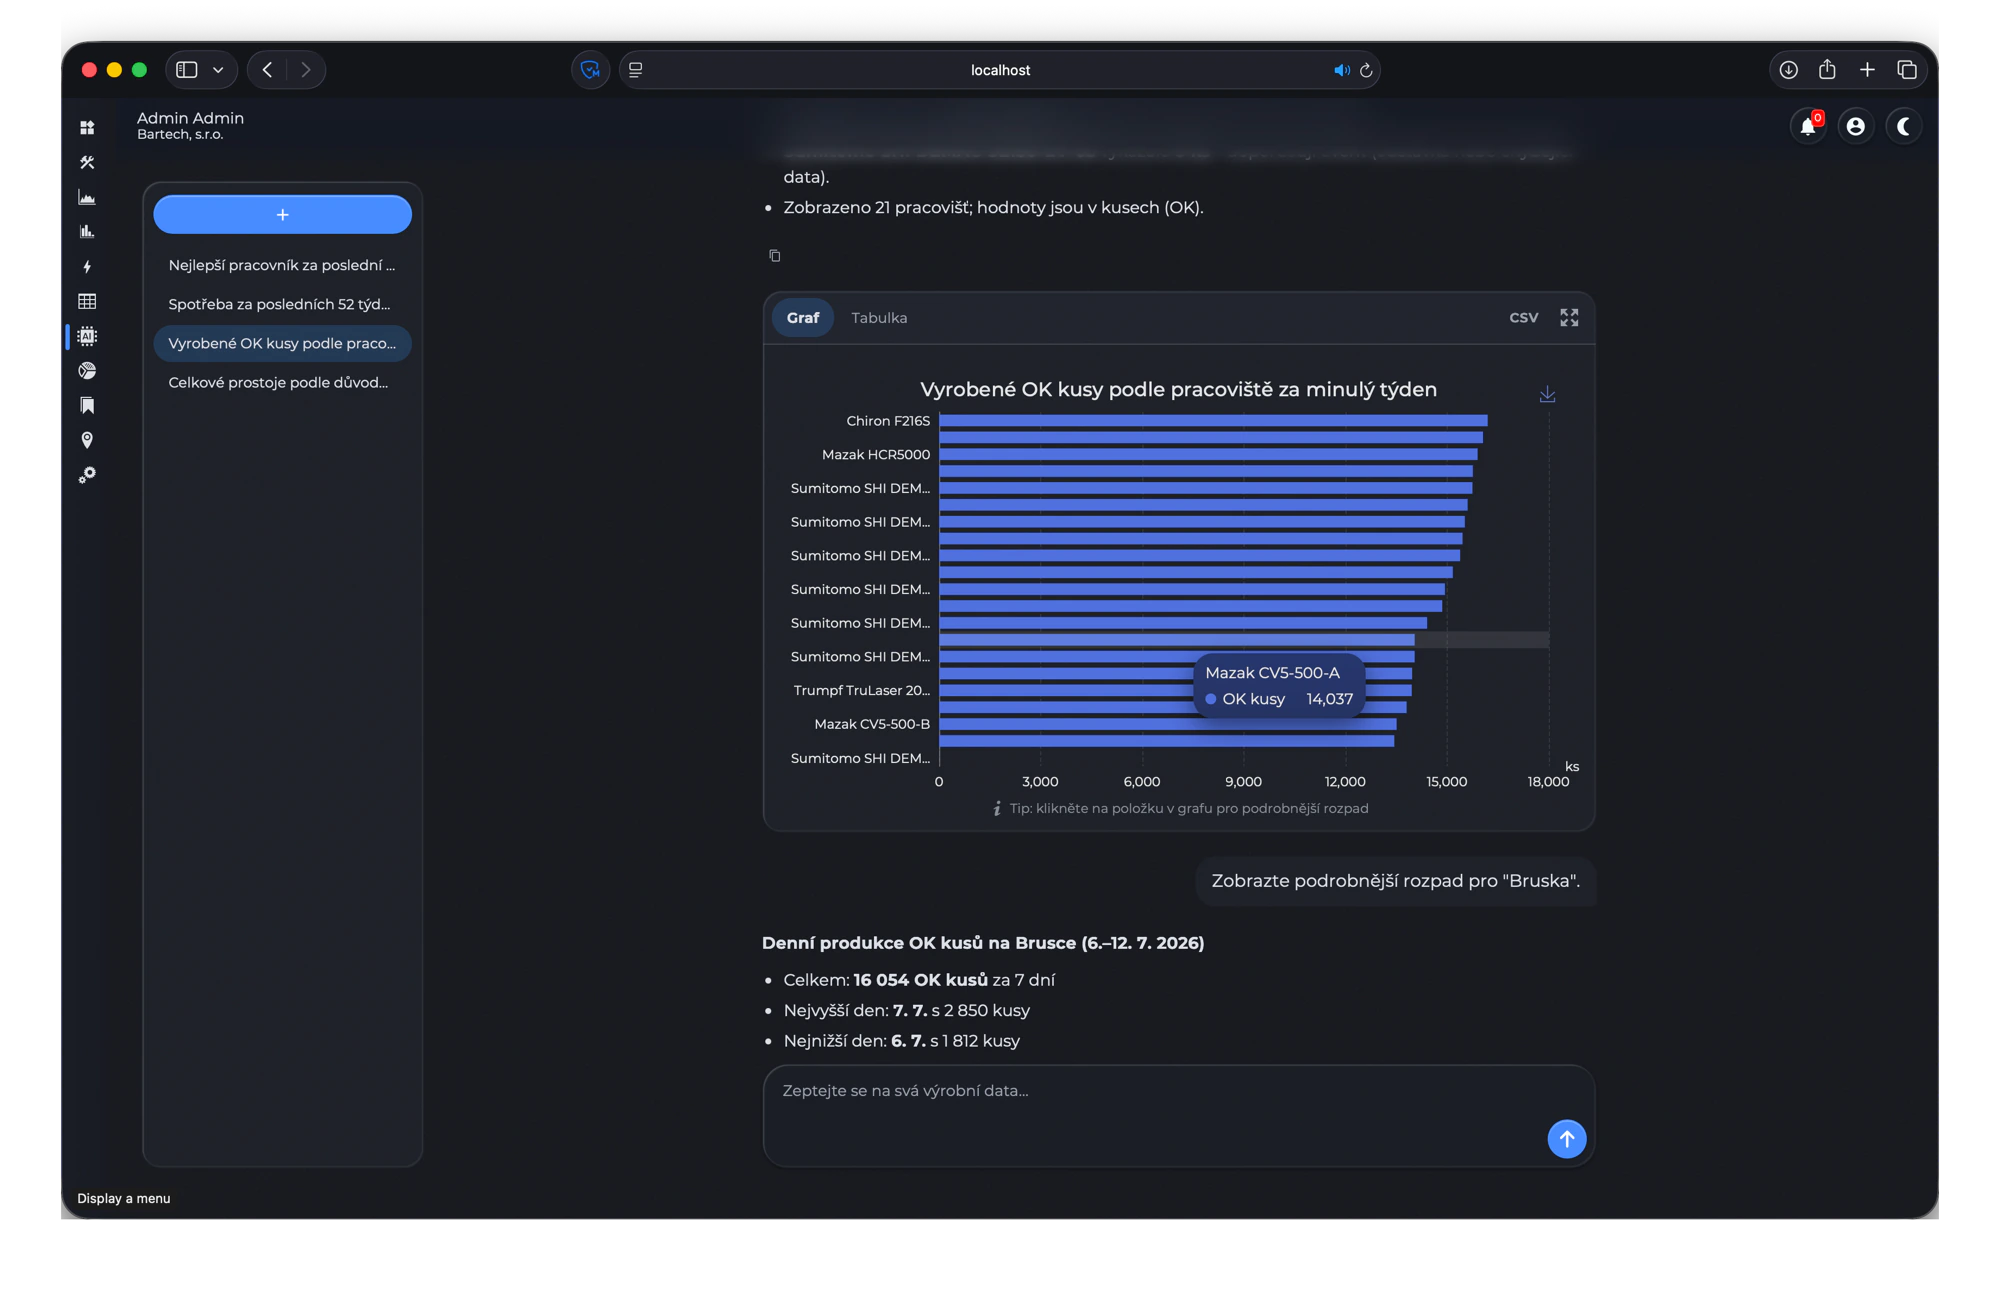Switch to the Graf tab
This screenshot has width=2000, height=1300.
pos(802,317)
